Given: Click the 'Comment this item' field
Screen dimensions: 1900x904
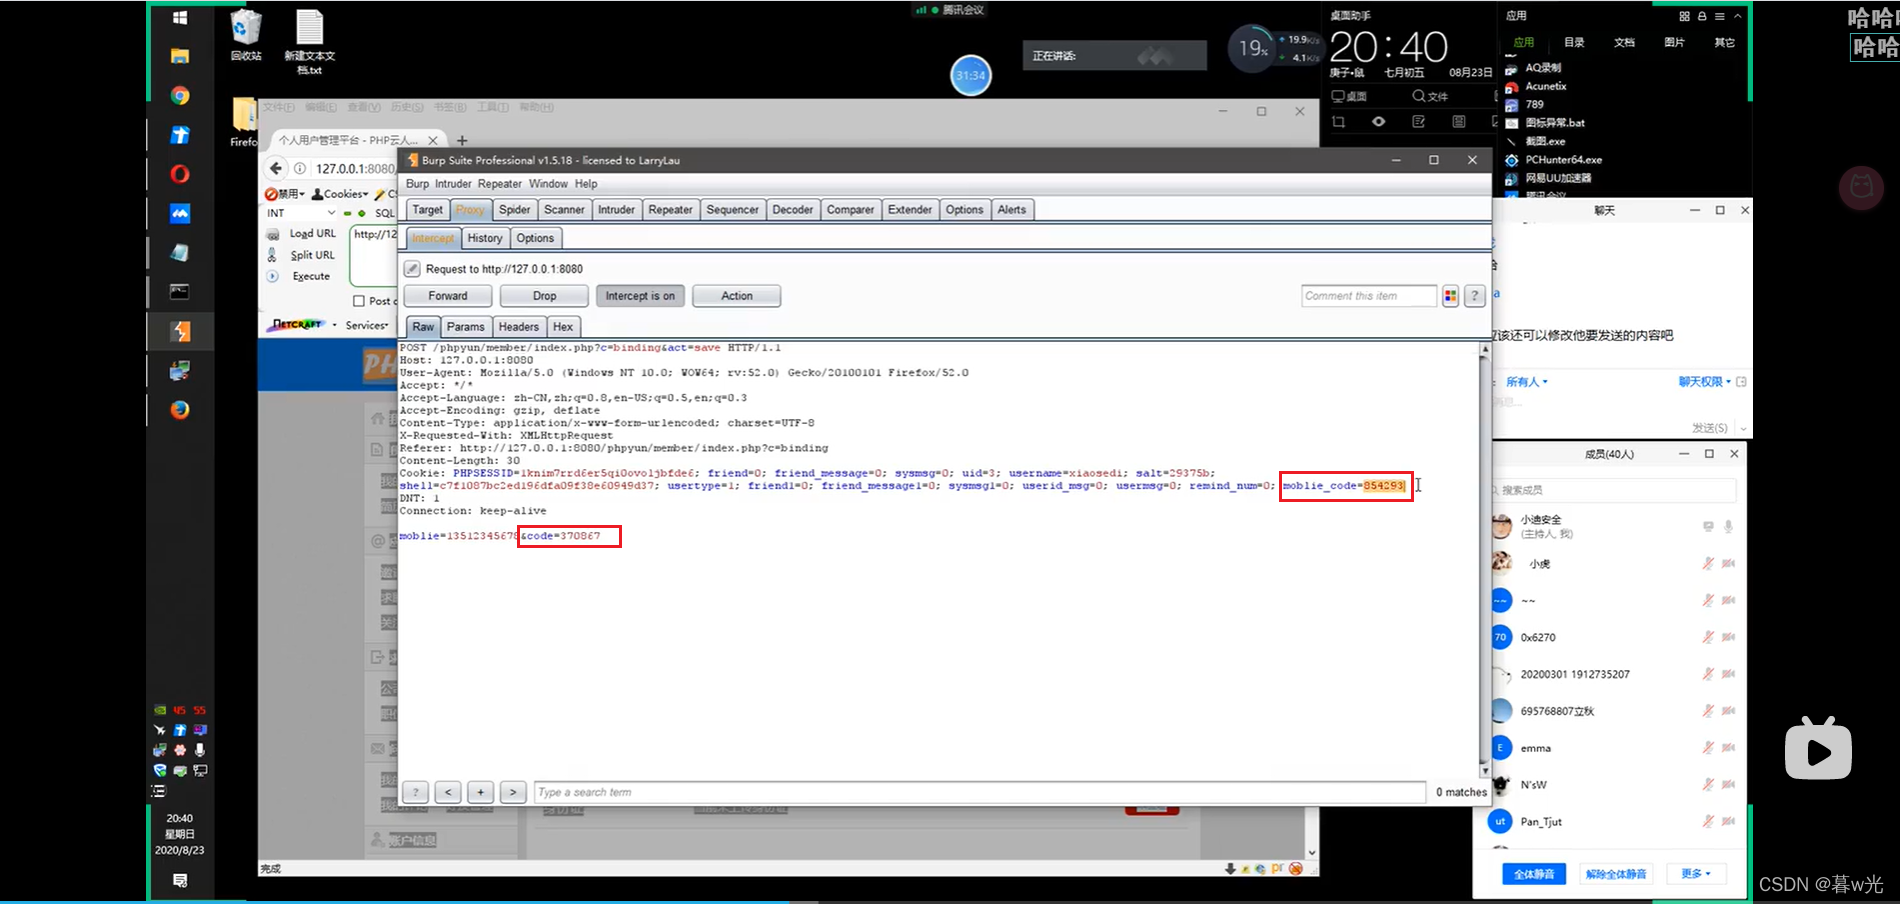Looking at the screenshot, I should click(1369, 296).
